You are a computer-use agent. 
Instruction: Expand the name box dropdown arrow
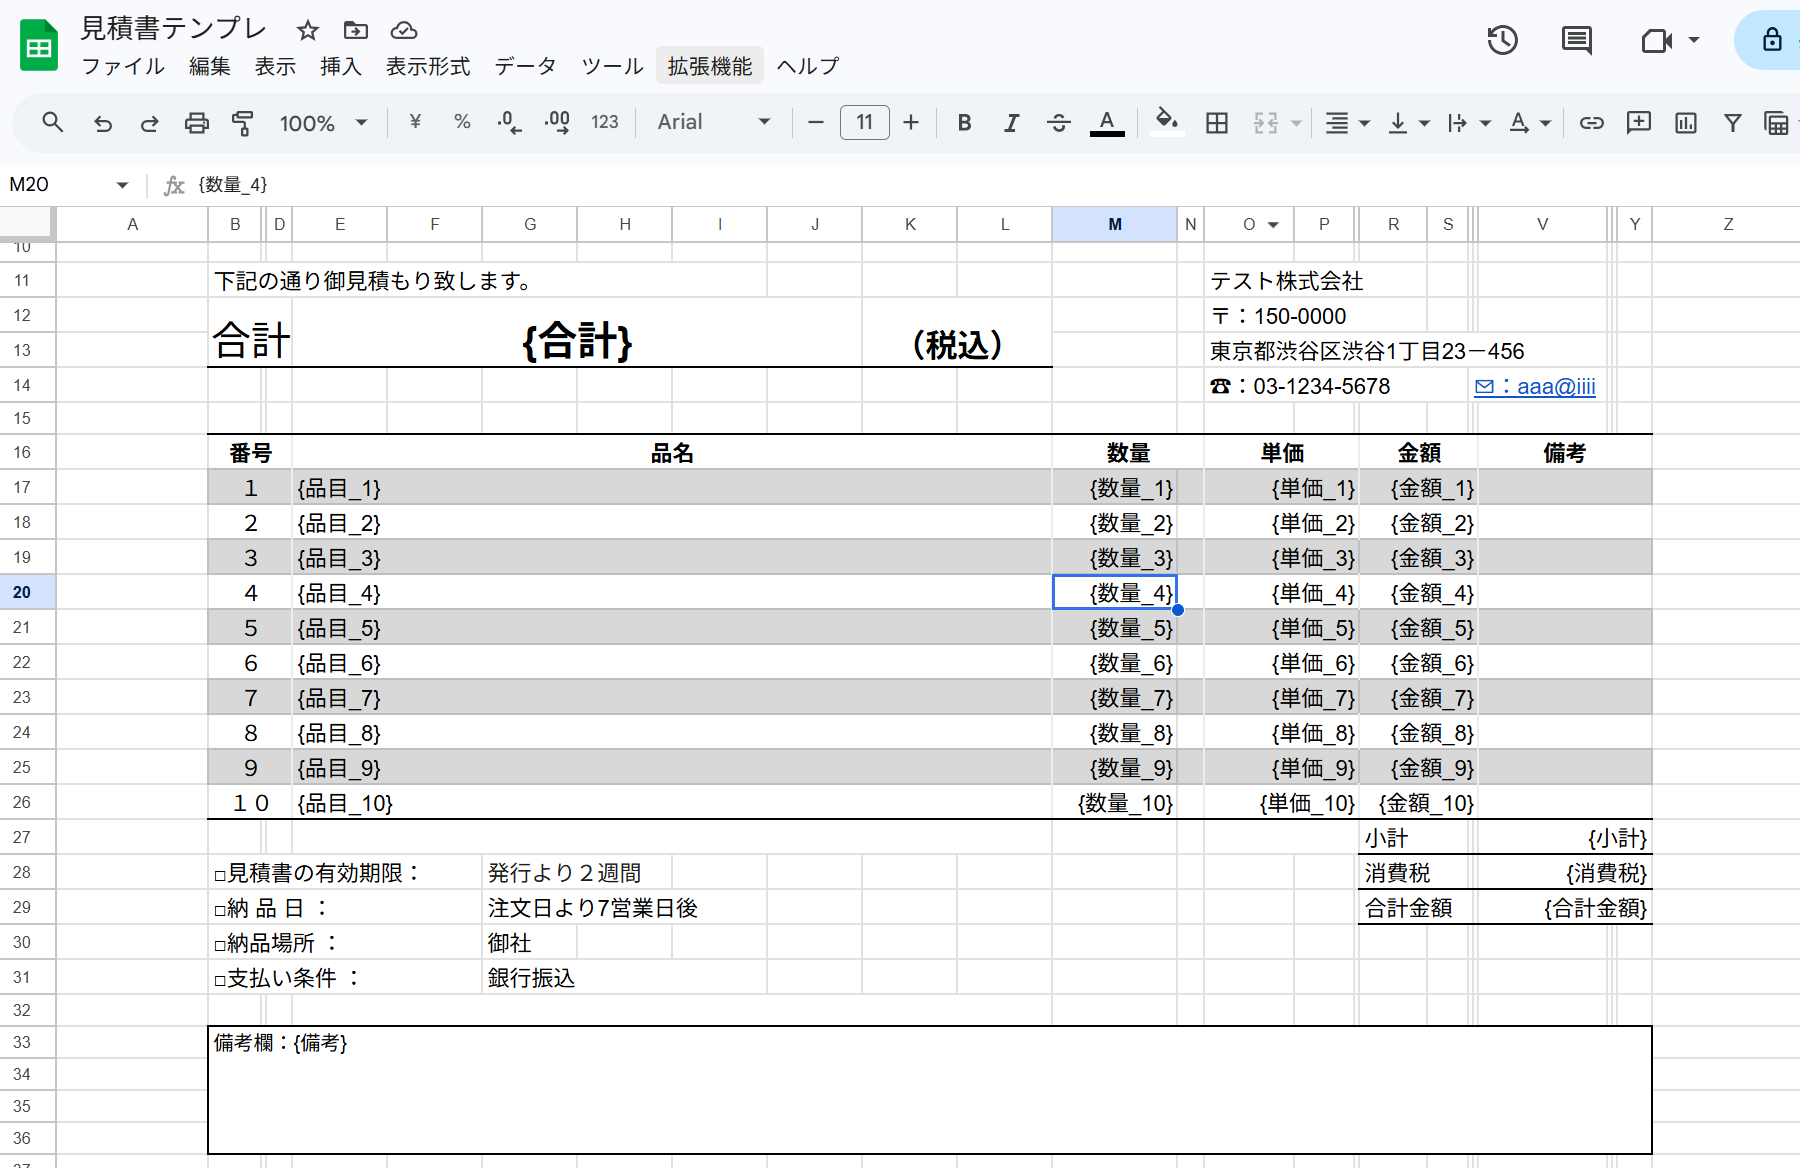(x=122, y=185)
